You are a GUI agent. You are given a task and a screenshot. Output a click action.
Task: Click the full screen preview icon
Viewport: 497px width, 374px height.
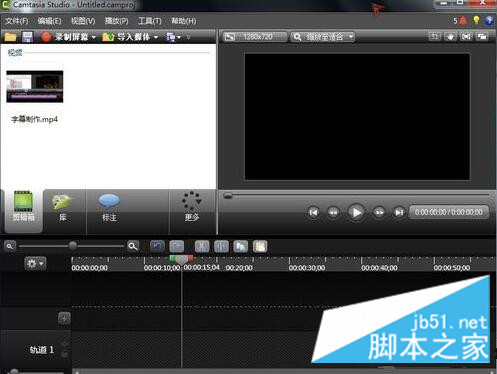pyautogui.click(x=466, y=36)
